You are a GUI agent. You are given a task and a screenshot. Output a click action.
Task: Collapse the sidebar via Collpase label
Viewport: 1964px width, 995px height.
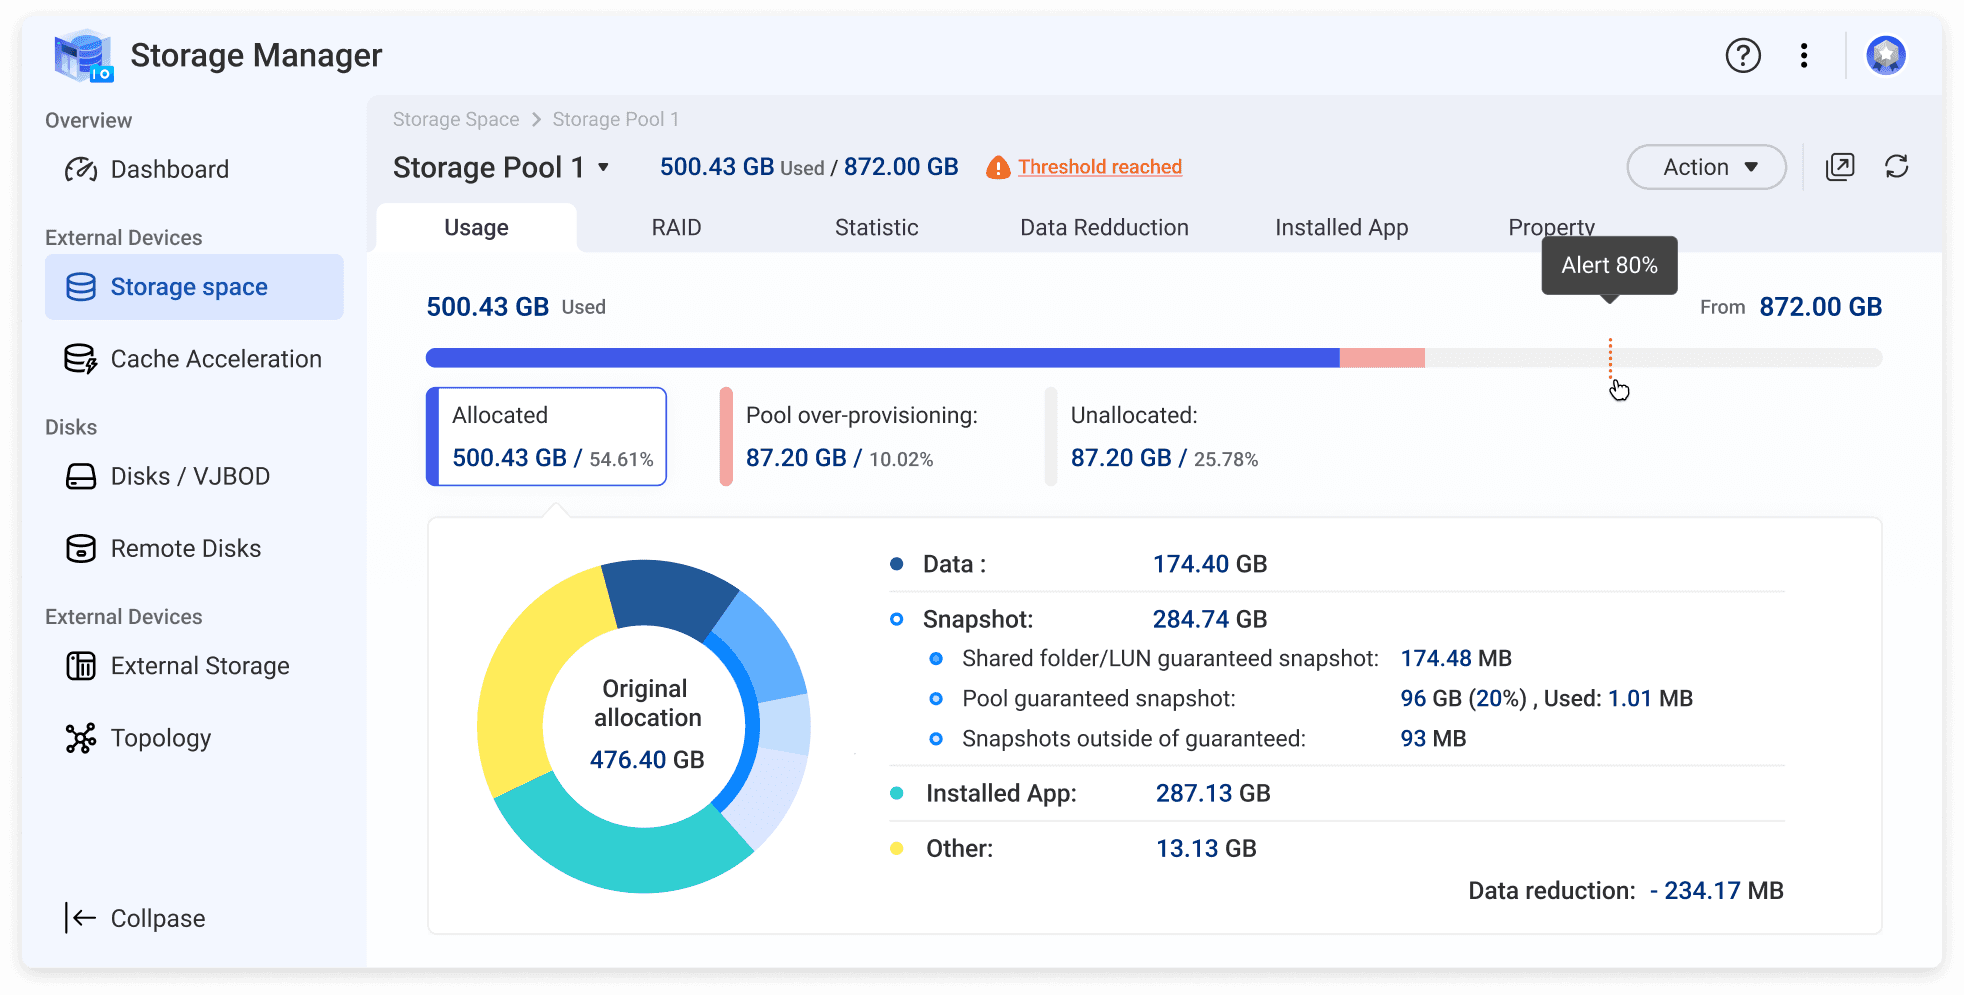[x=158, y=918]
